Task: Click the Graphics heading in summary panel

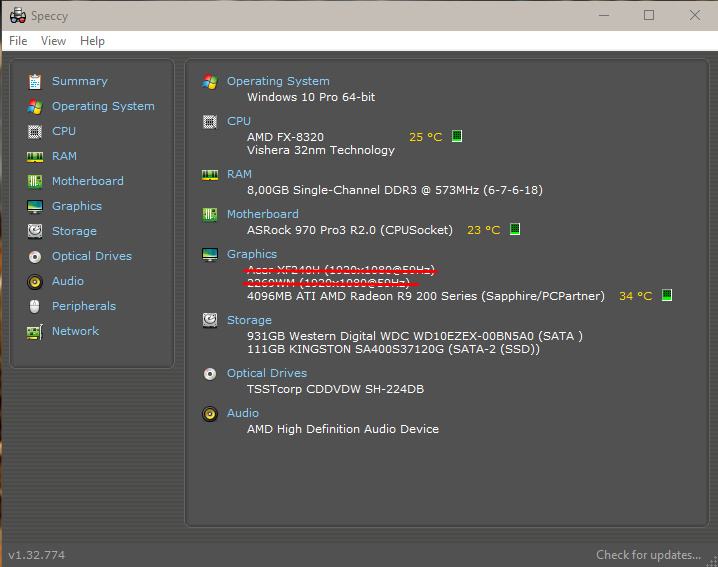Action: [252, 254]
